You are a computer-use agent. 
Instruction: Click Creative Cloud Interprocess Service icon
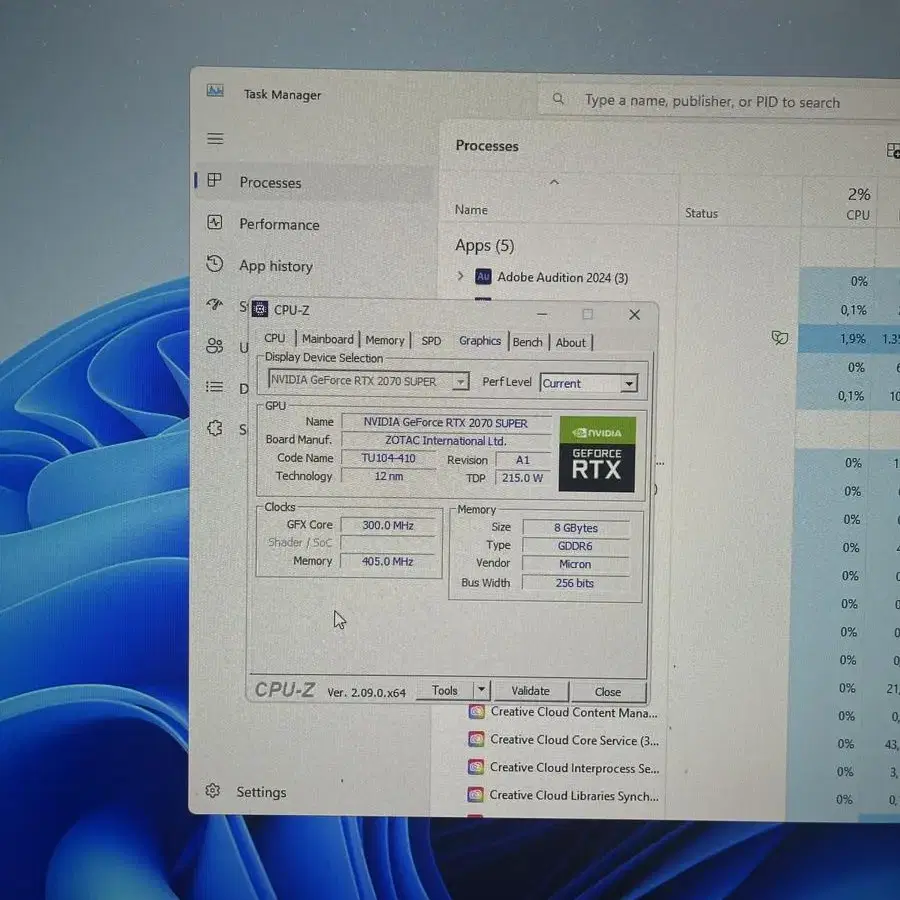point(475,767)
